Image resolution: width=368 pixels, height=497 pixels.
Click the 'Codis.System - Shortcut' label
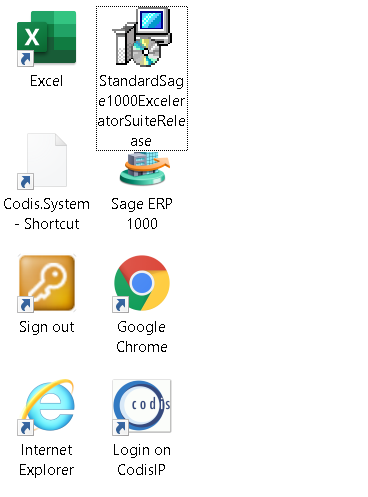click(x=46, y=214)
